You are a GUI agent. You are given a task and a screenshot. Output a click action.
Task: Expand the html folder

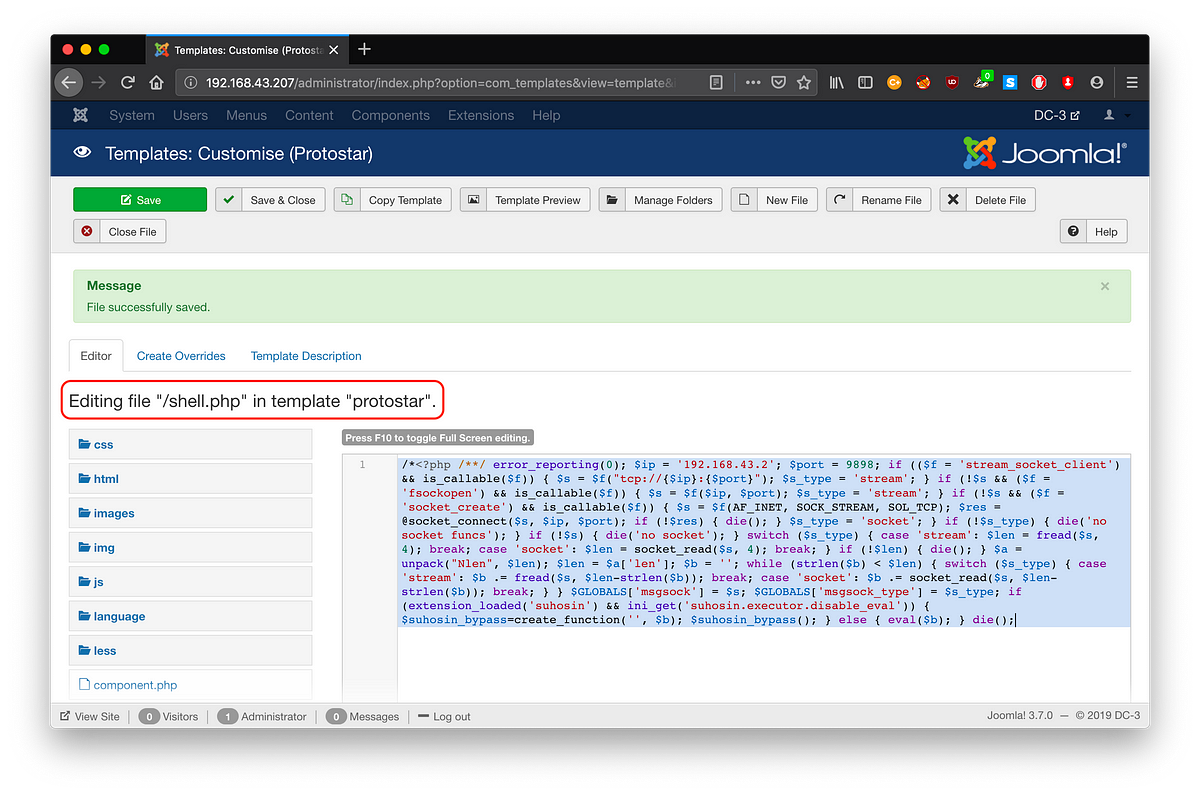(190, 479)
